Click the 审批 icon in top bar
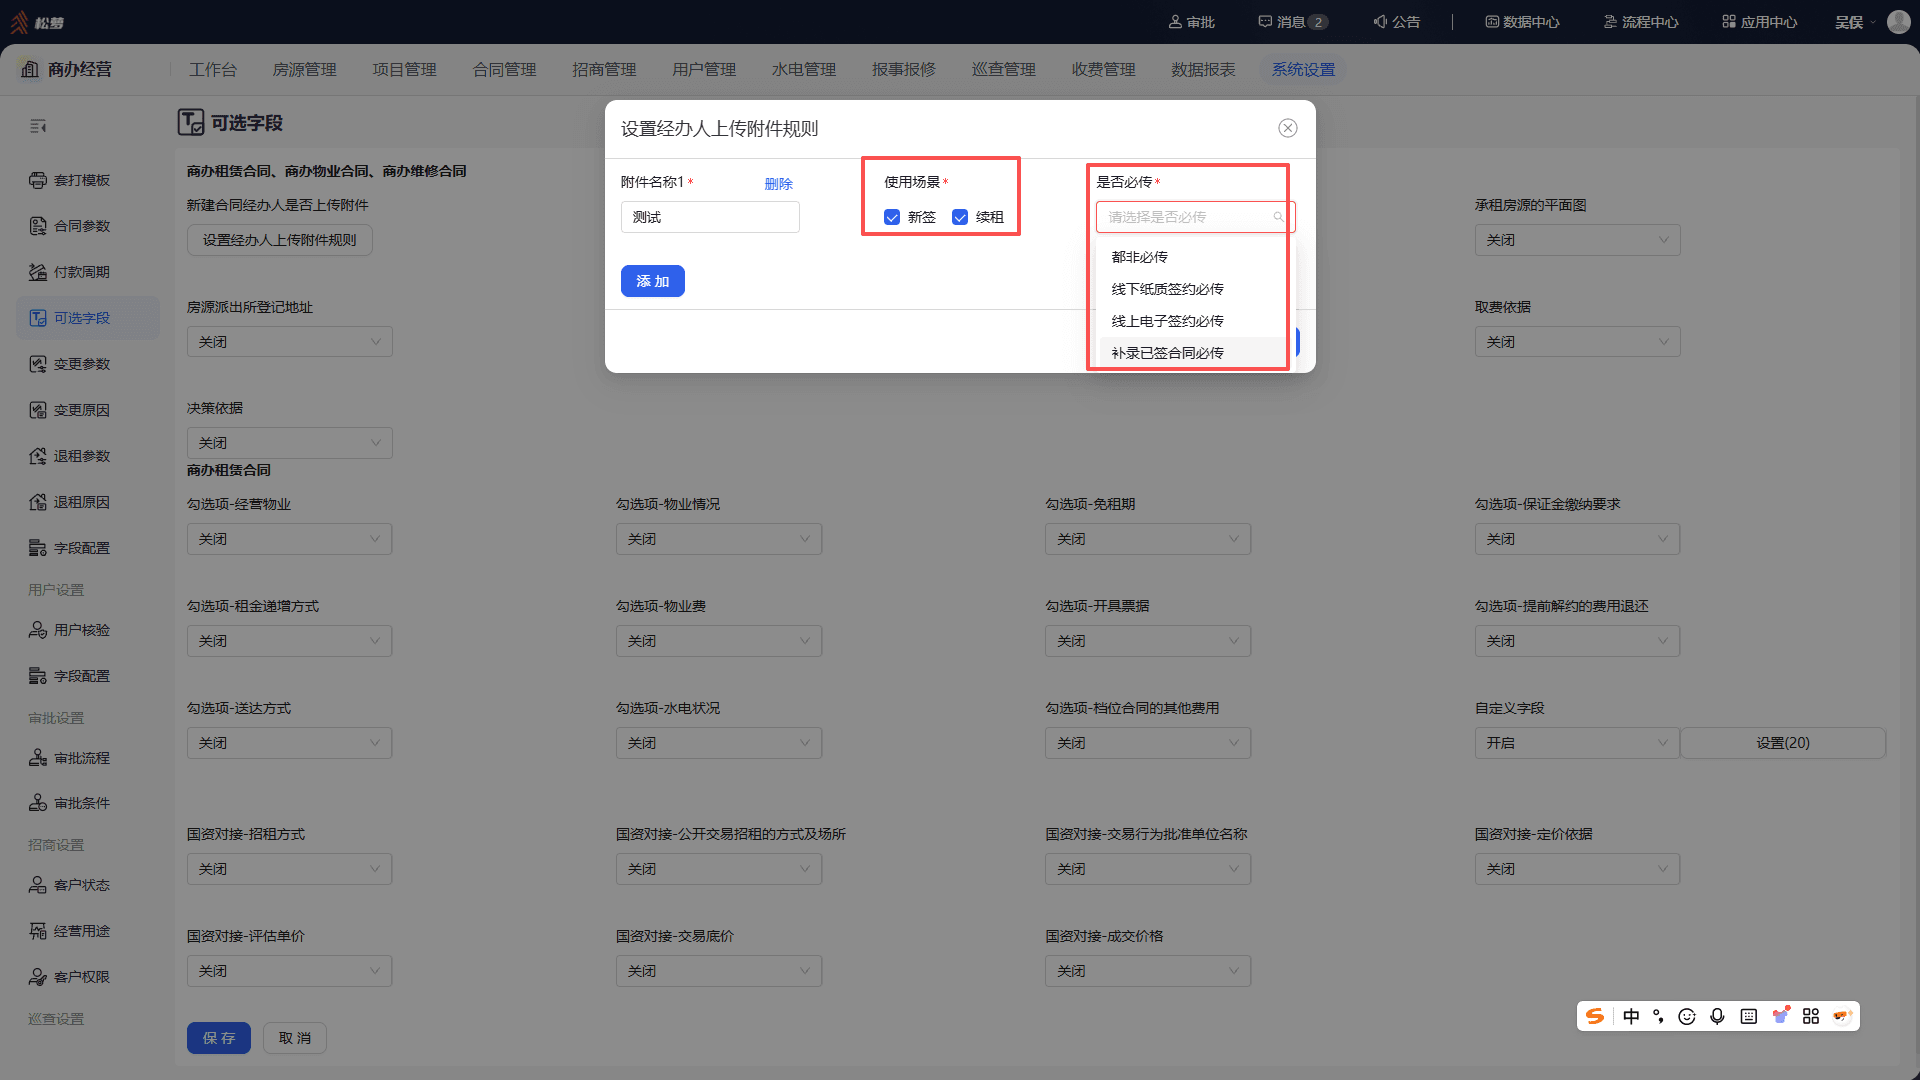This screenshot has height=1080, width=1920. (1175, 22)
